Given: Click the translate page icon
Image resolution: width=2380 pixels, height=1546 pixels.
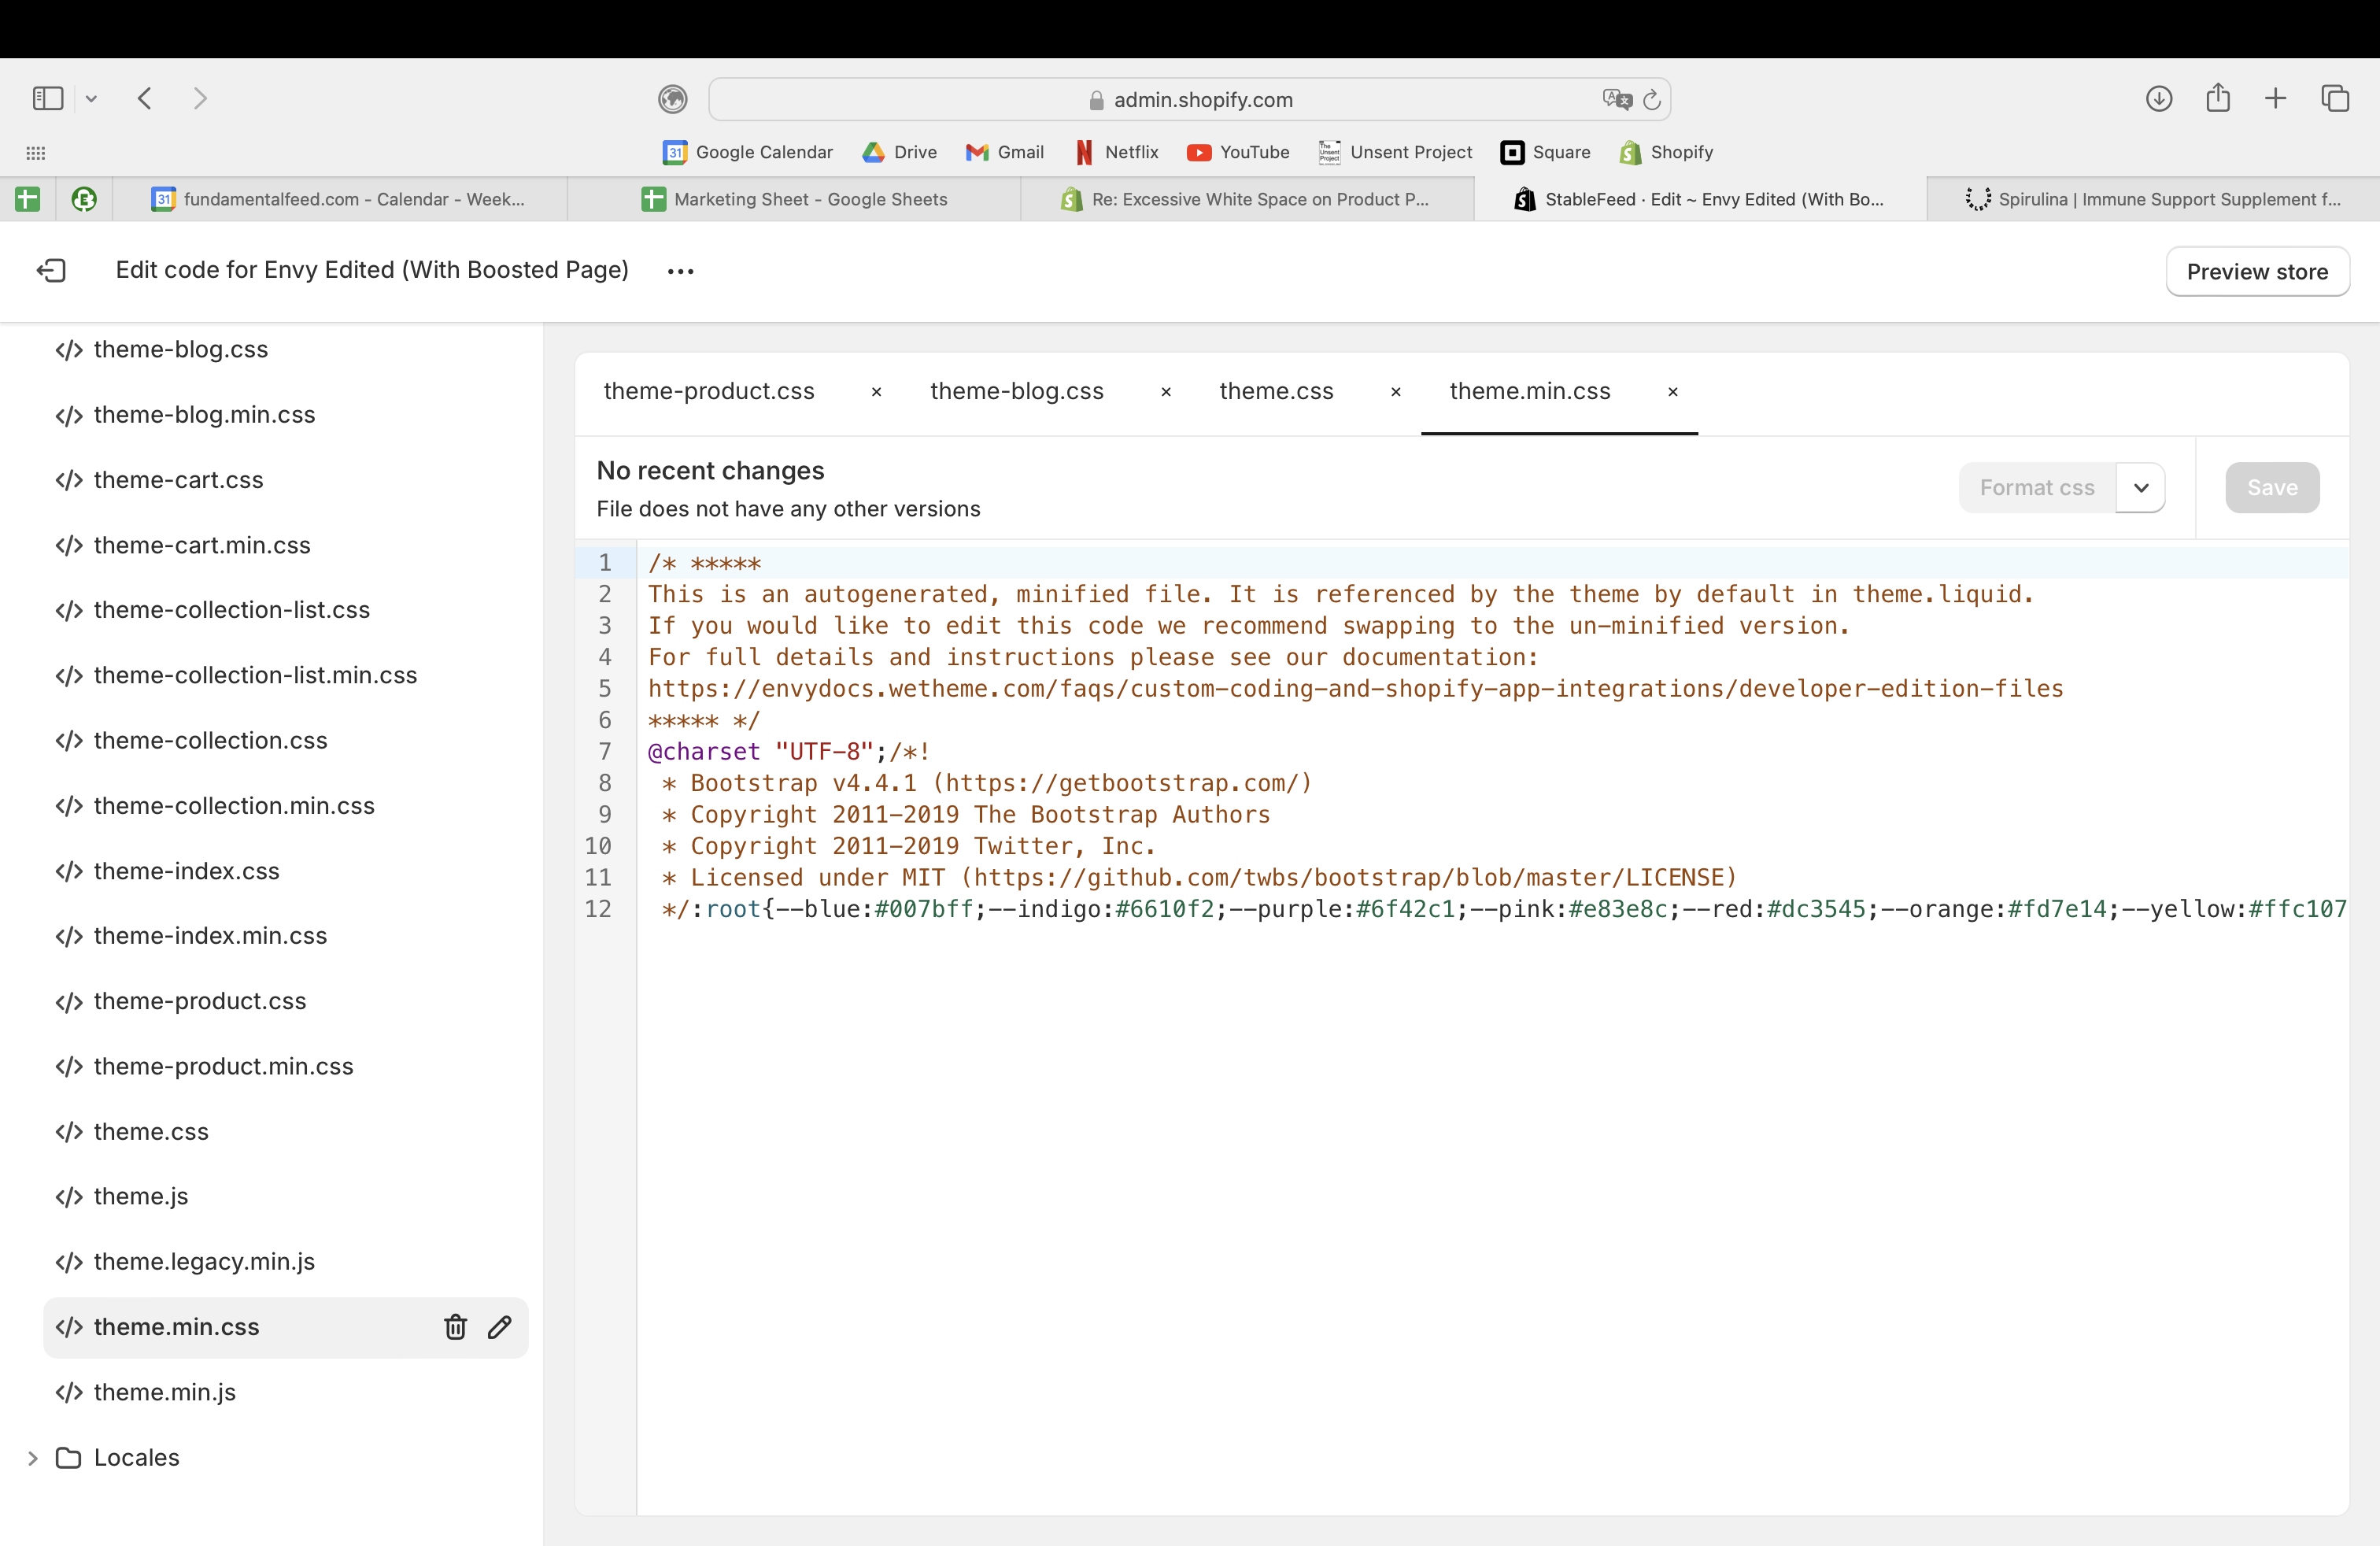Looking at the screenshot, I should [x=1616, y=99].
